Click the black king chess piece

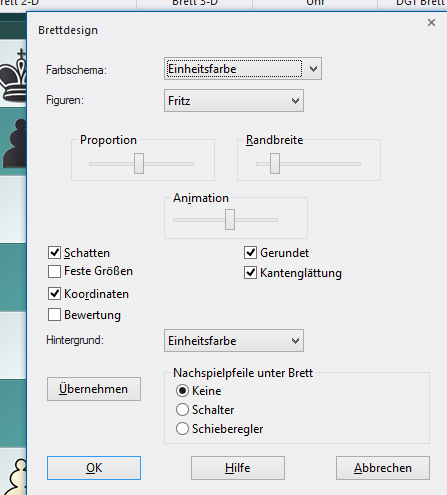click(x=13, y=75)
